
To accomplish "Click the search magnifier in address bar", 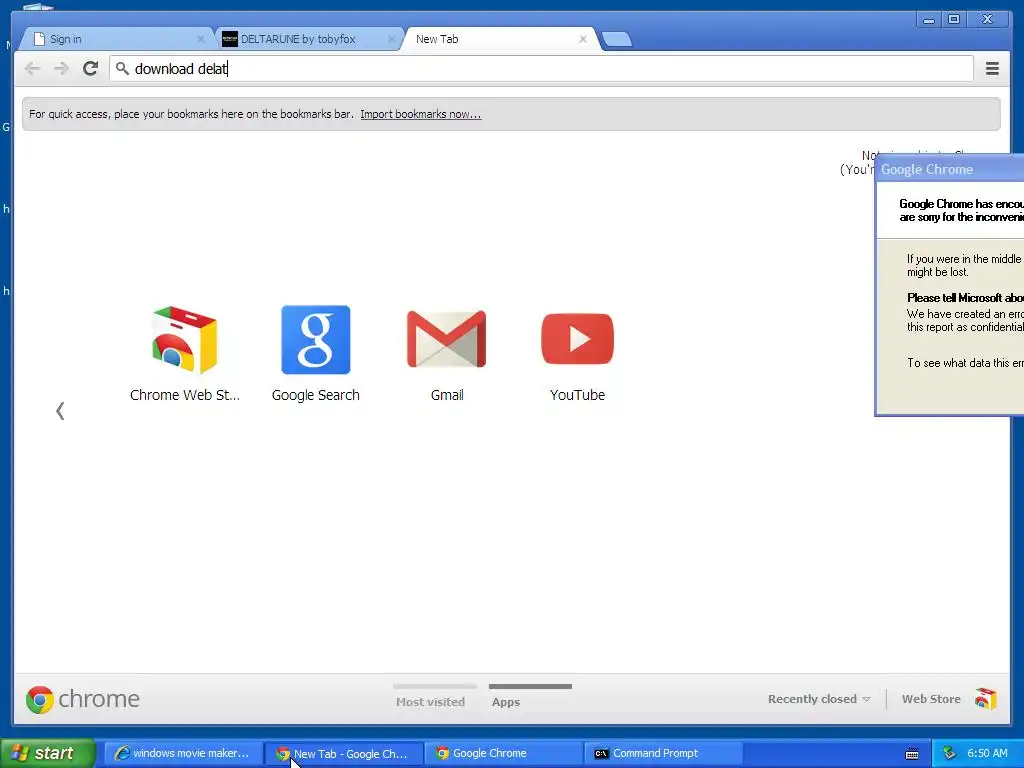I will tap(122, 68).
